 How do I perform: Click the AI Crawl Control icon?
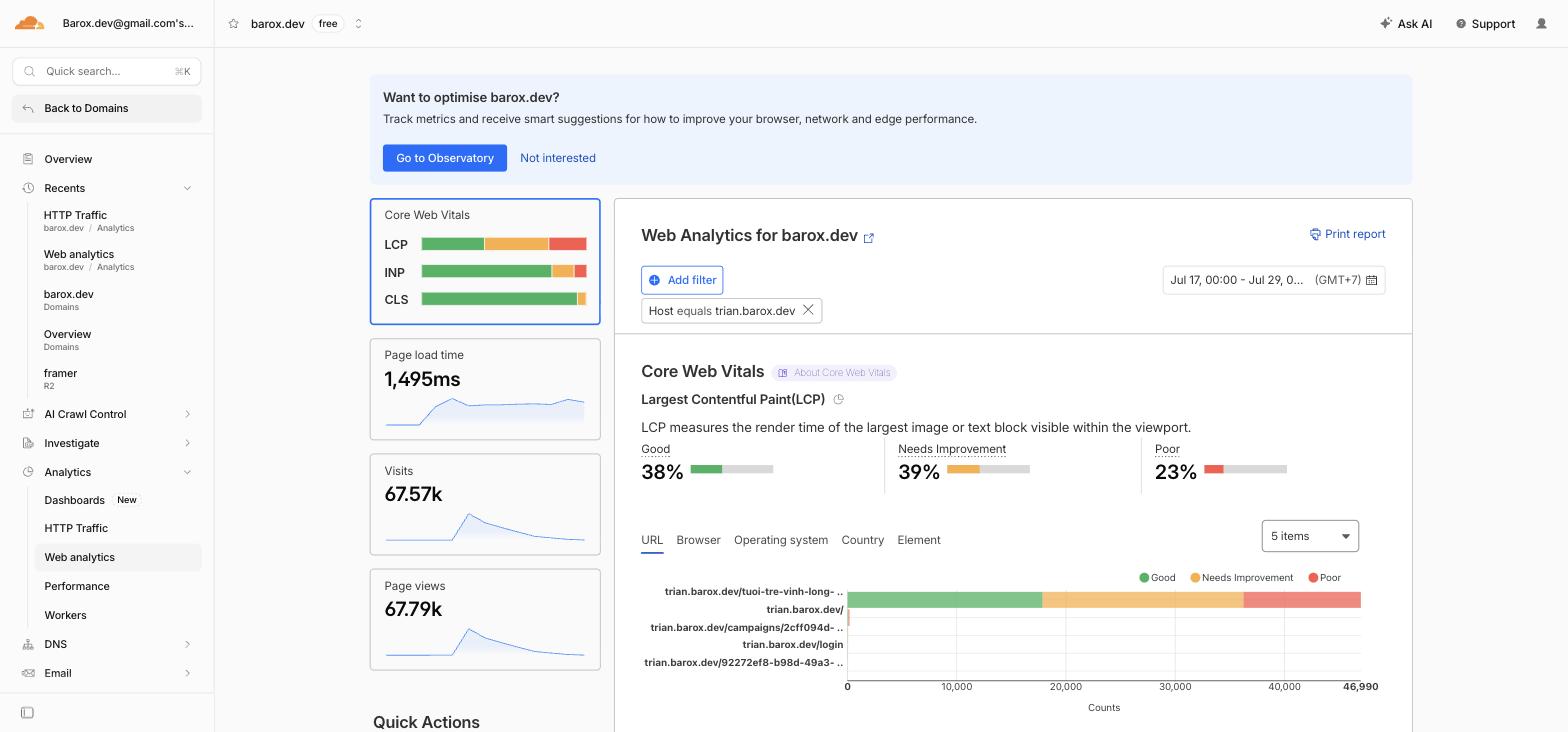tap(28, 414)
